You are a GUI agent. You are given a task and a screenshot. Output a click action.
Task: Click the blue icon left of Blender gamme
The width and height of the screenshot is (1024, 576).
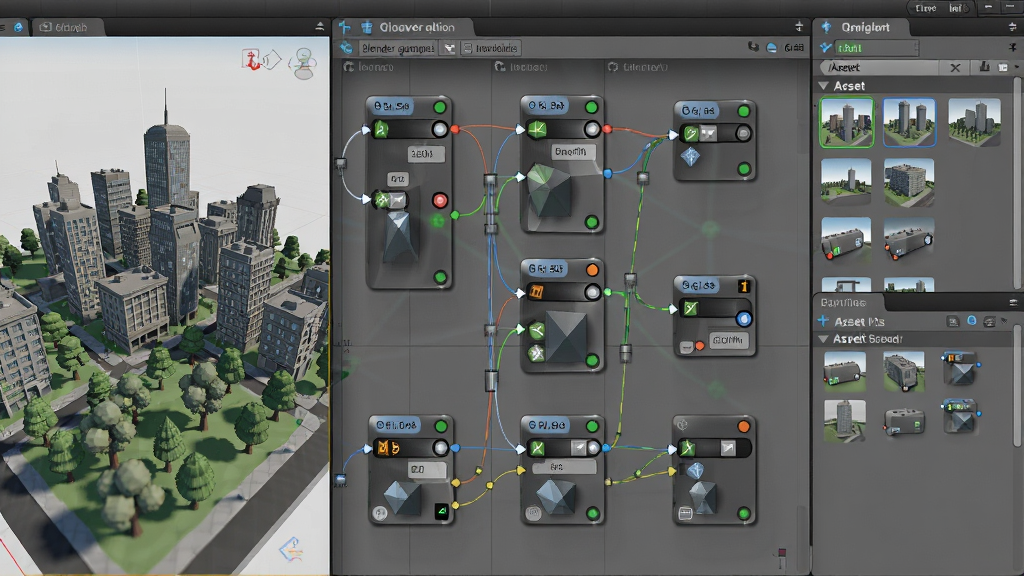click(347, 48)
